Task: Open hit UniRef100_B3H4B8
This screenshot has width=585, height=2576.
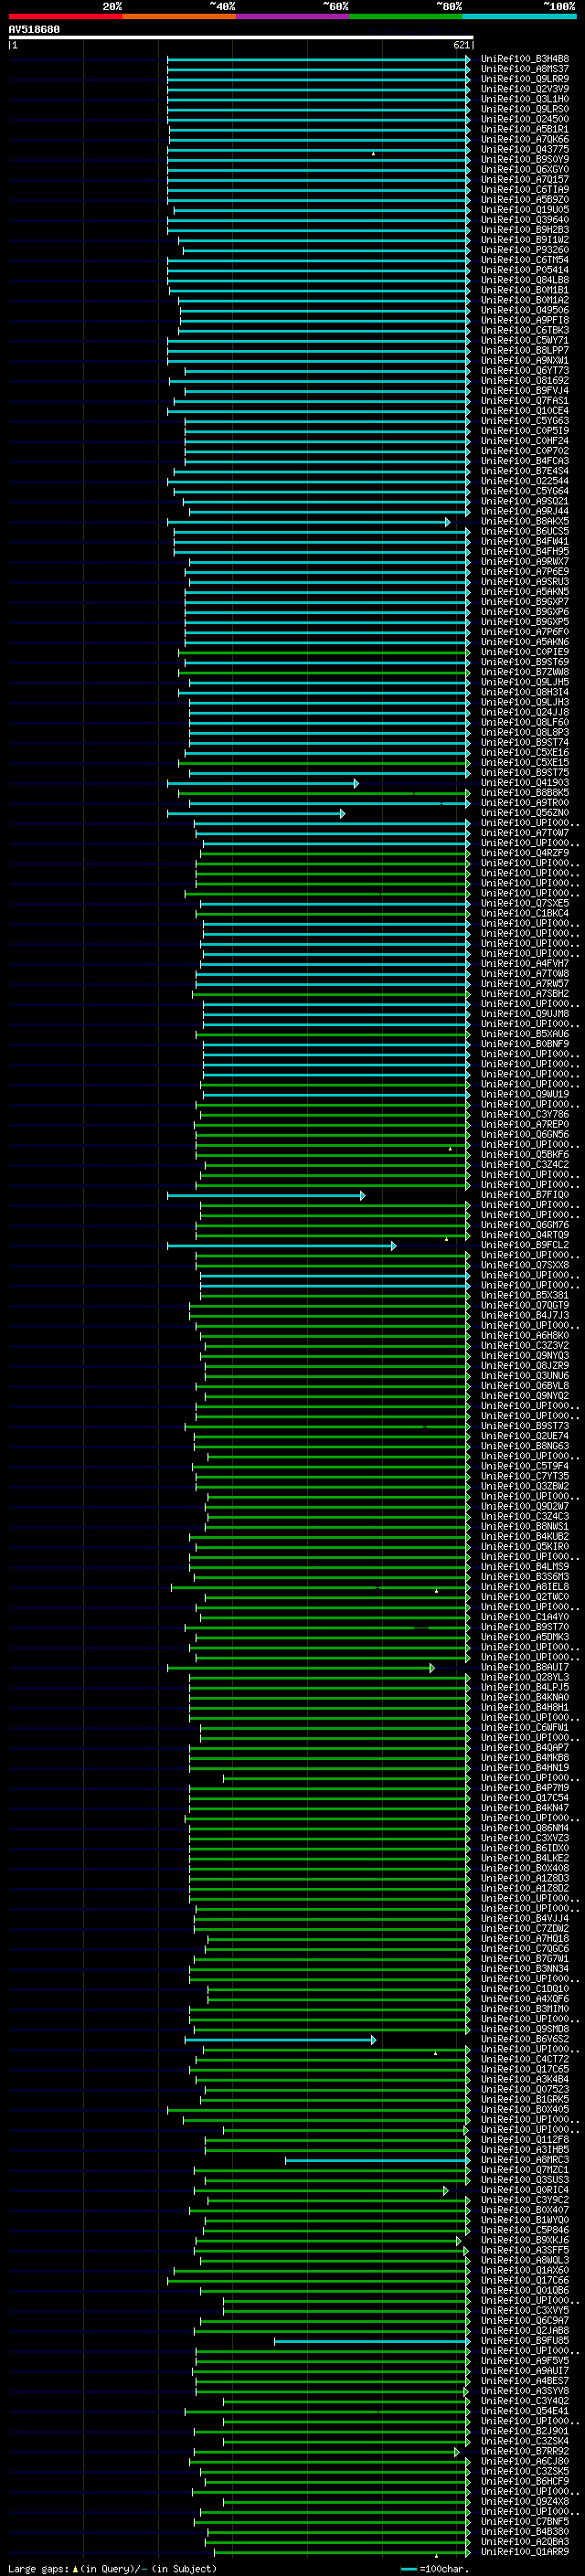Action: tap(525, 59)
